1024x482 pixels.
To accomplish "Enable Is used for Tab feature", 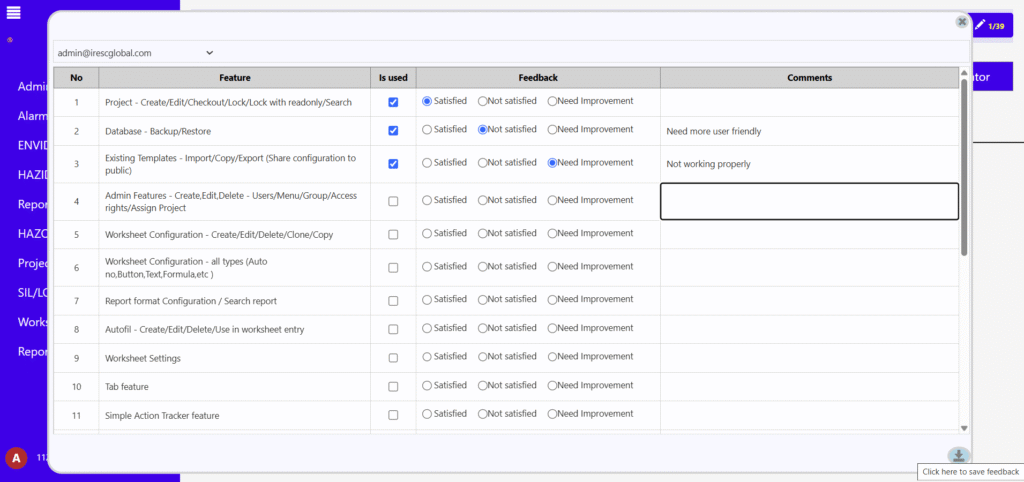I will click(x=393, y=386).
